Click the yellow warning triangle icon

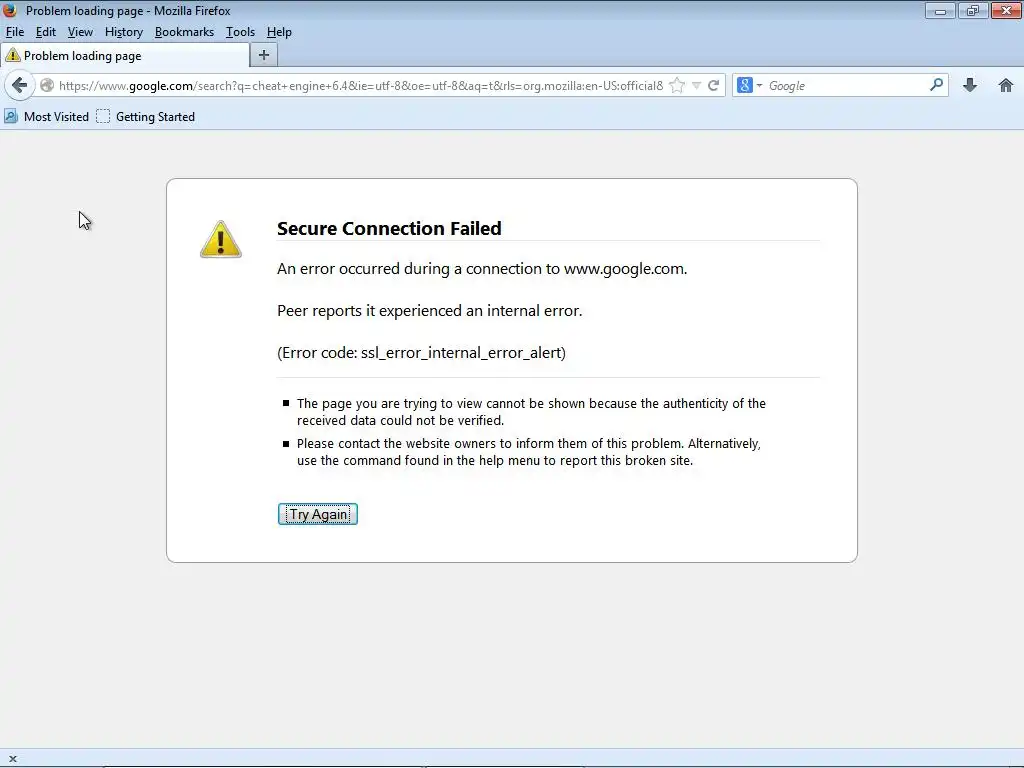pyautogui.click(x=221, y=240)
